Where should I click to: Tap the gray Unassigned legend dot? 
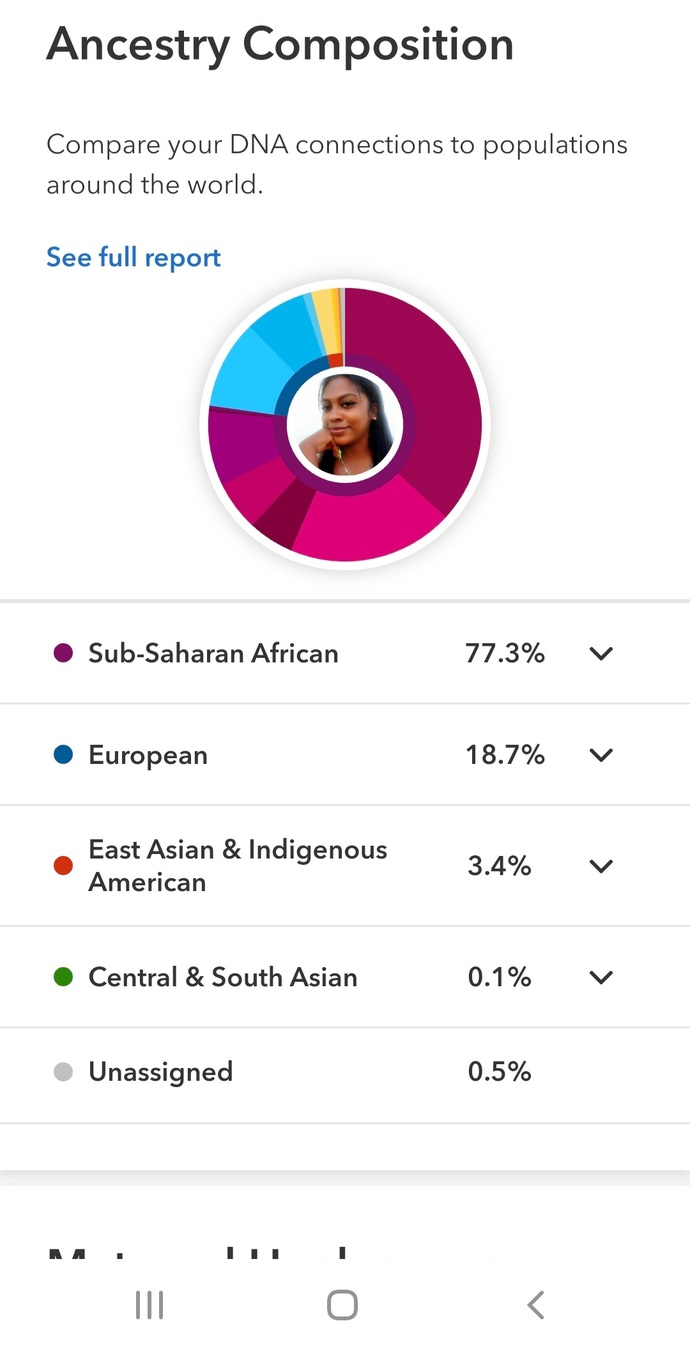[63, 1072]
